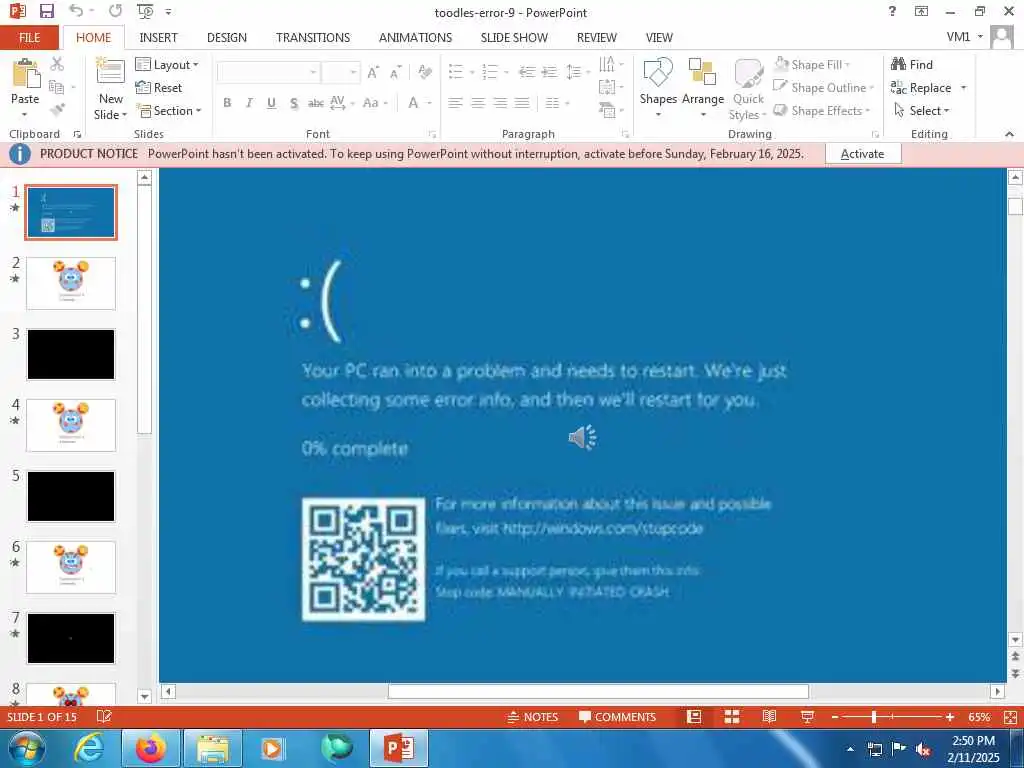Click the Slide Show icon in status bar
1024x768 pixels.
click(808, 717)
